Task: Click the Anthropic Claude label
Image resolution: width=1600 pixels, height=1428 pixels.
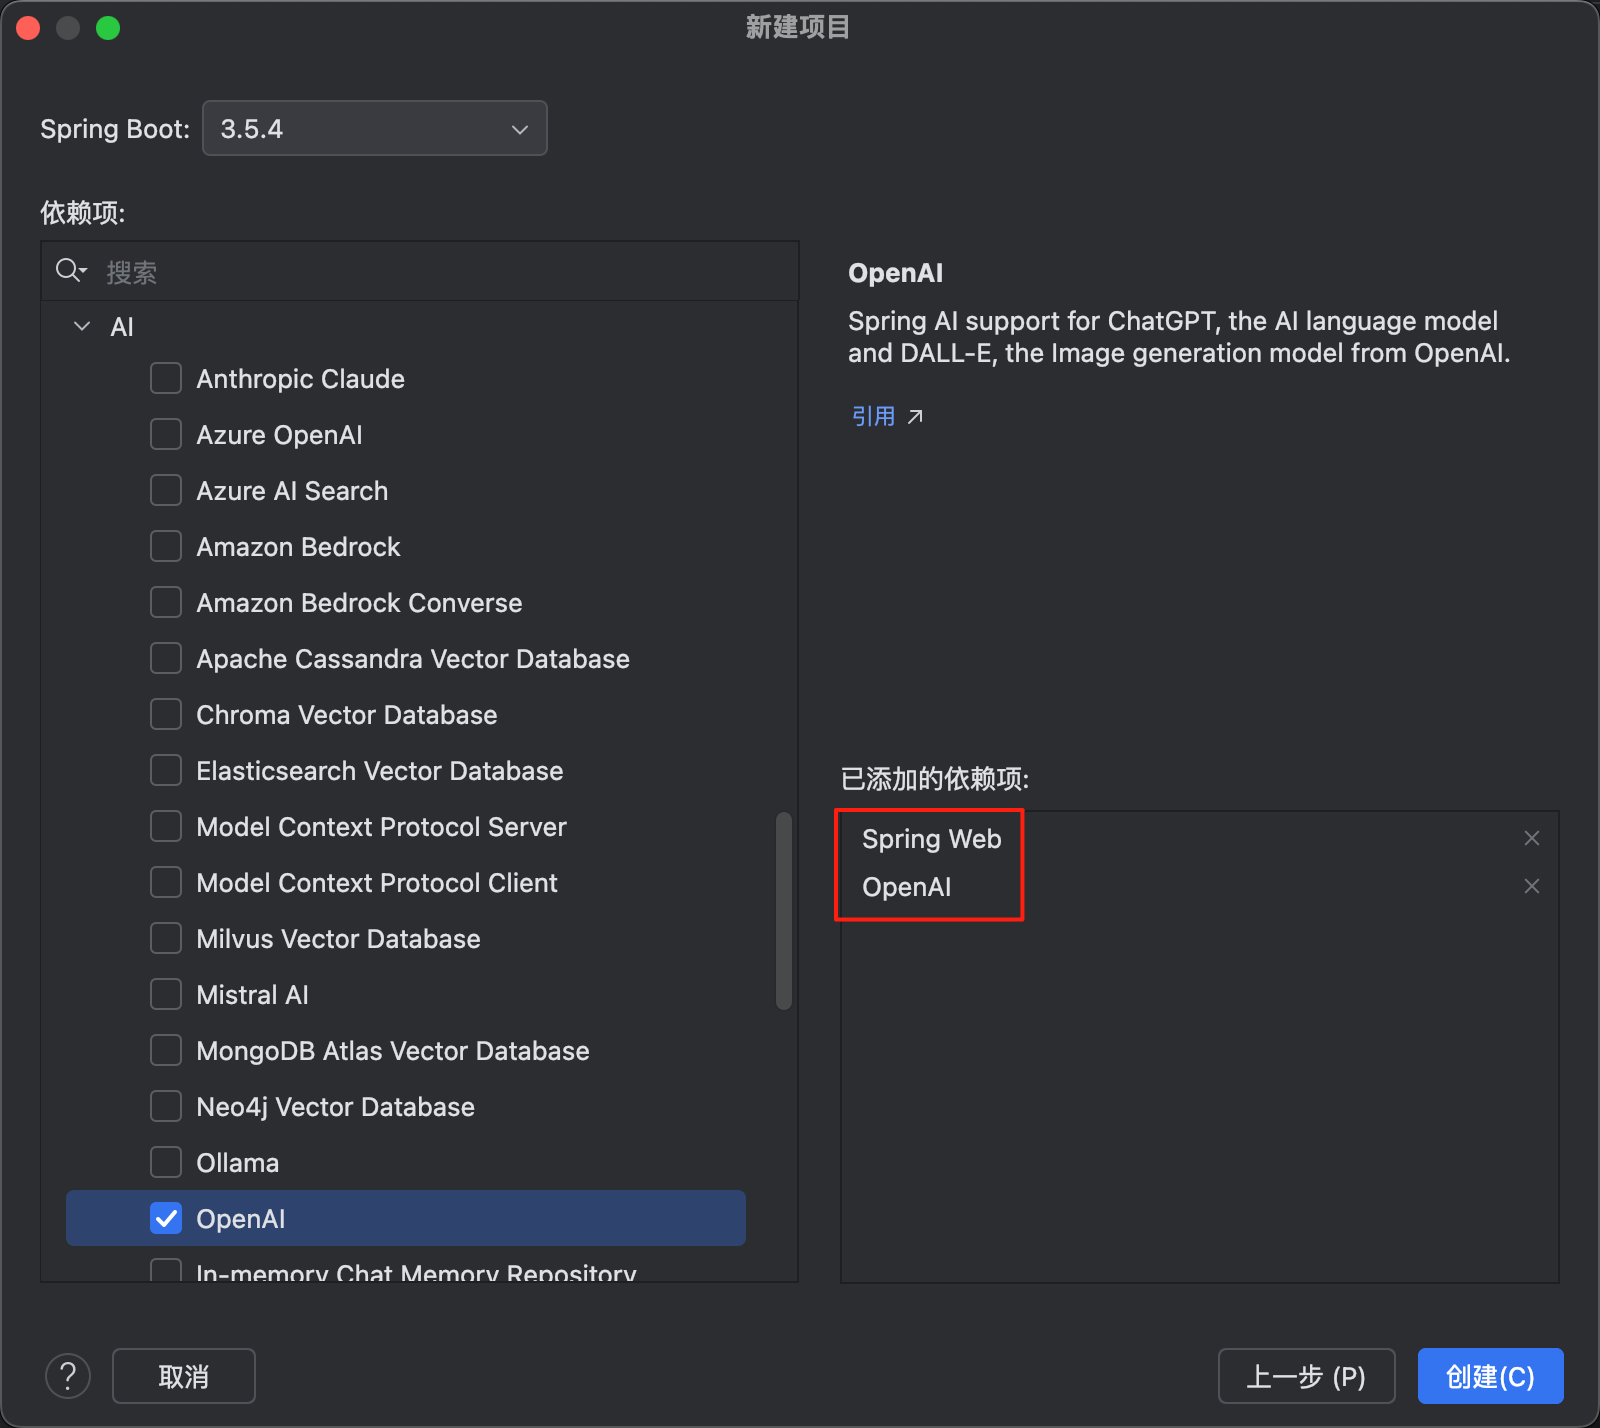Action: 300,379
